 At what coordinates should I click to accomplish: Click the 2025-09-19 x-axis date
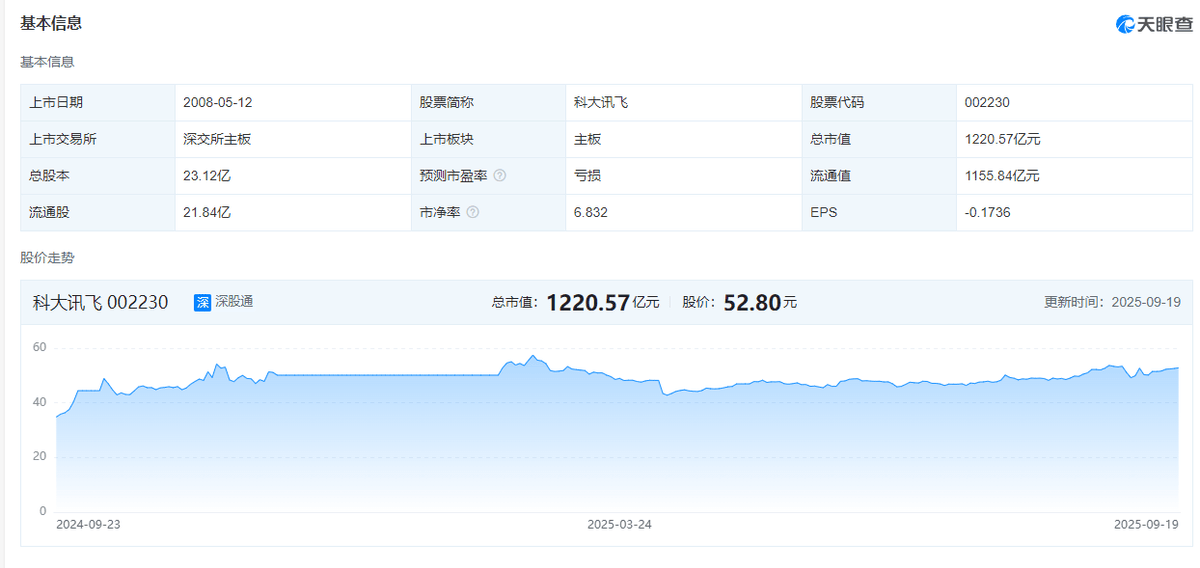[1148, 524]
